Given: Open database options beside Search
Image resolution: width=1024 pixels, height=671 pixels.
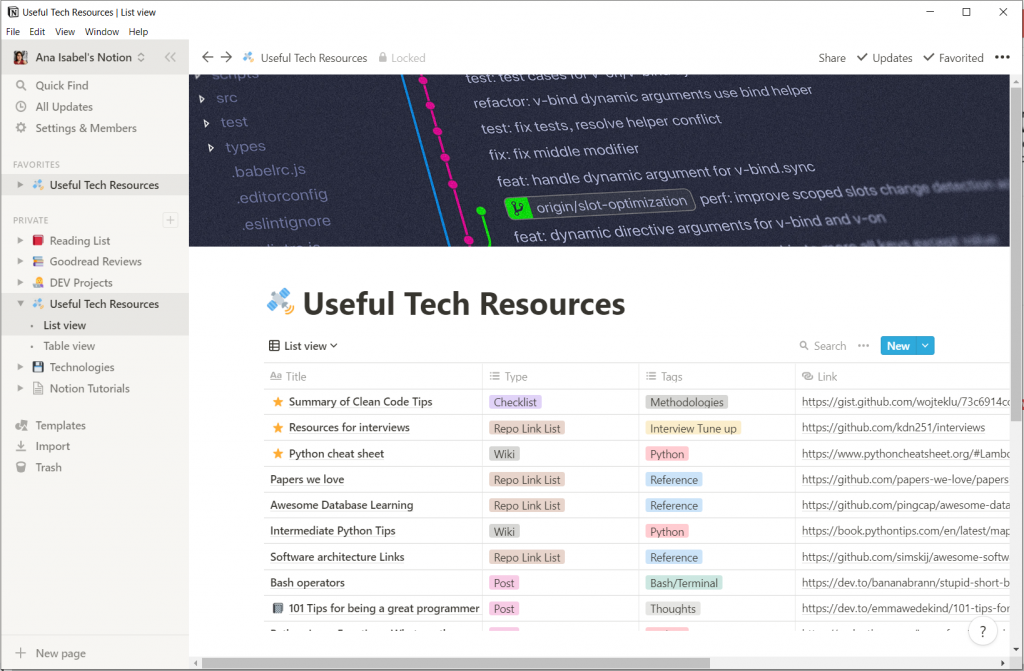Looking at the screenshot, I should [865, 346].
